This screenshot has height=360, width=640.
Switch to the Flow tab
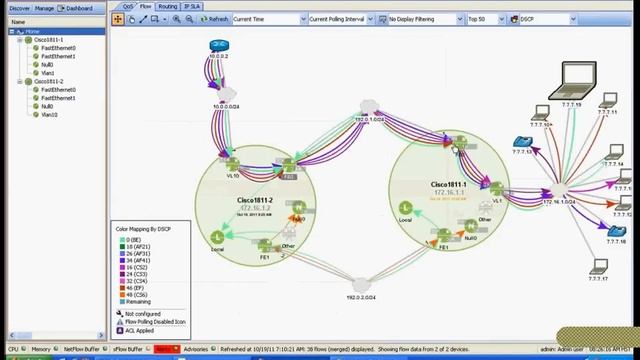click(145, 6)
